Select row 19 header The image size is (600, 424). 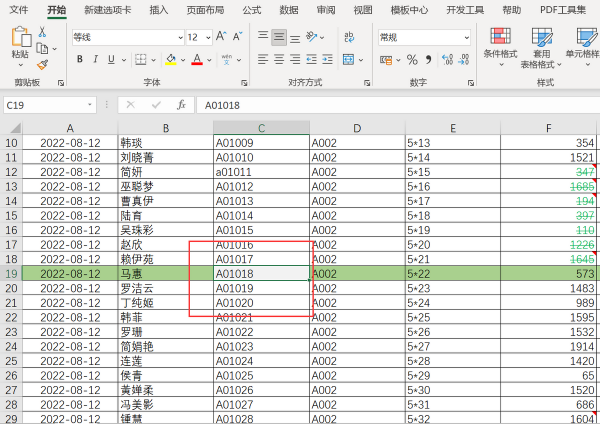(x=11, y=274)
